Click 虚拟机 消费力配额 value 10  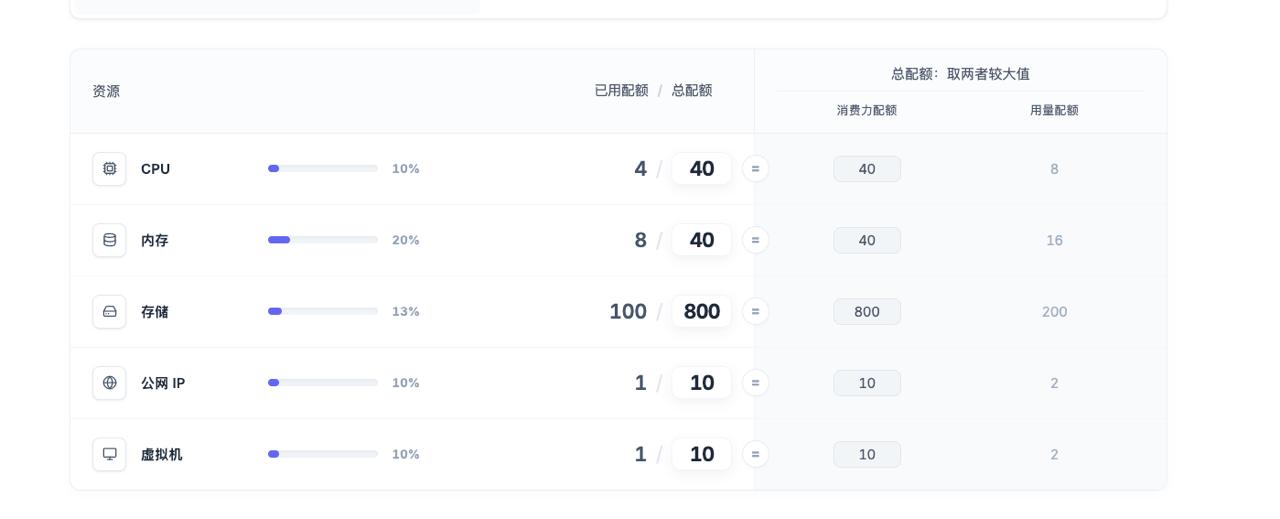click(x=867, y=454)
